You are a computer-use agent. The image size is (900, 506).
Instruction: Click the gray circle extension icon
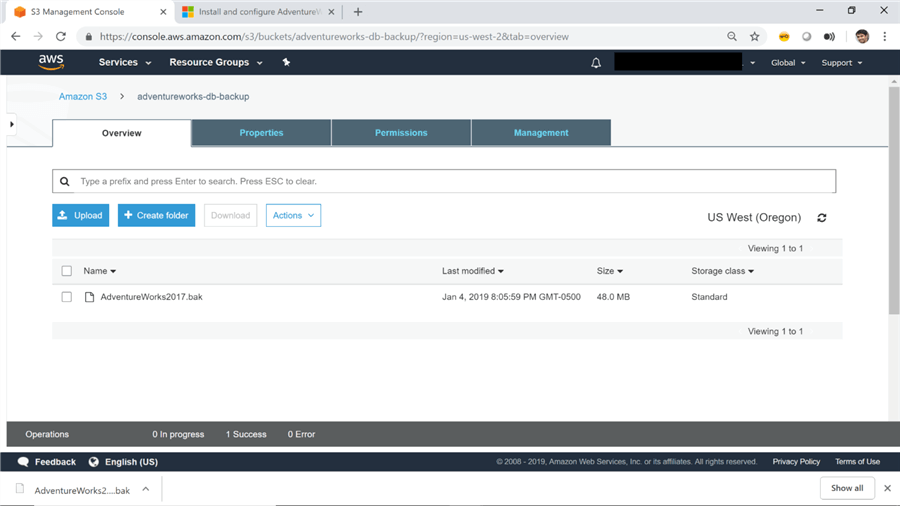[x=806, y=36]
